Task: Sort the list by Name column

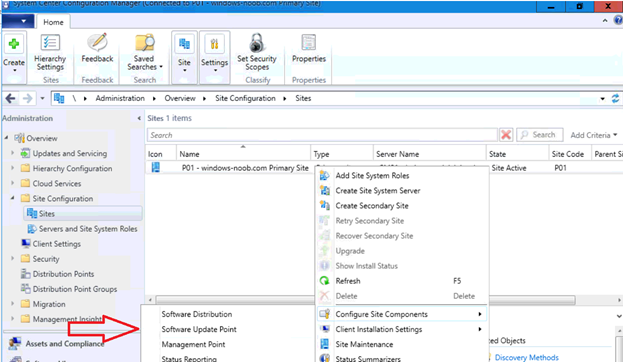Action: (243, 154)
